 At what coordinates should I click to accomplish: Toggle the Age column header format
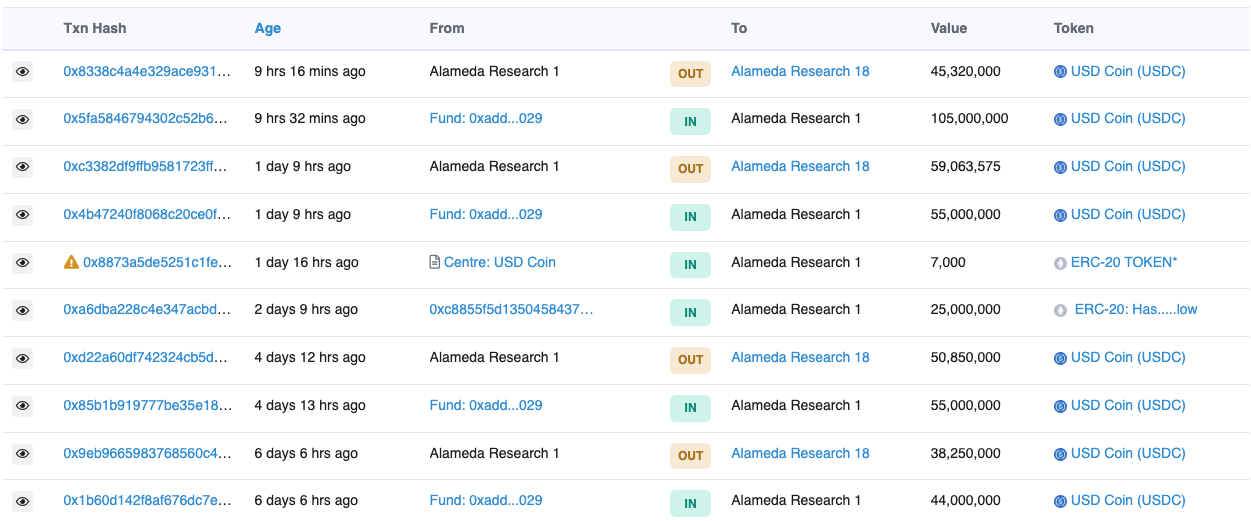tap(267, 28)
